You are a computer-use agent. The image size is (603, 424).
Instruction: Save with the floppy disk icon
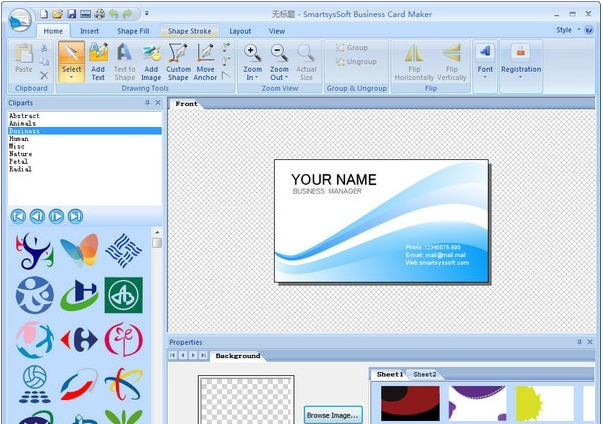(72, 14)
